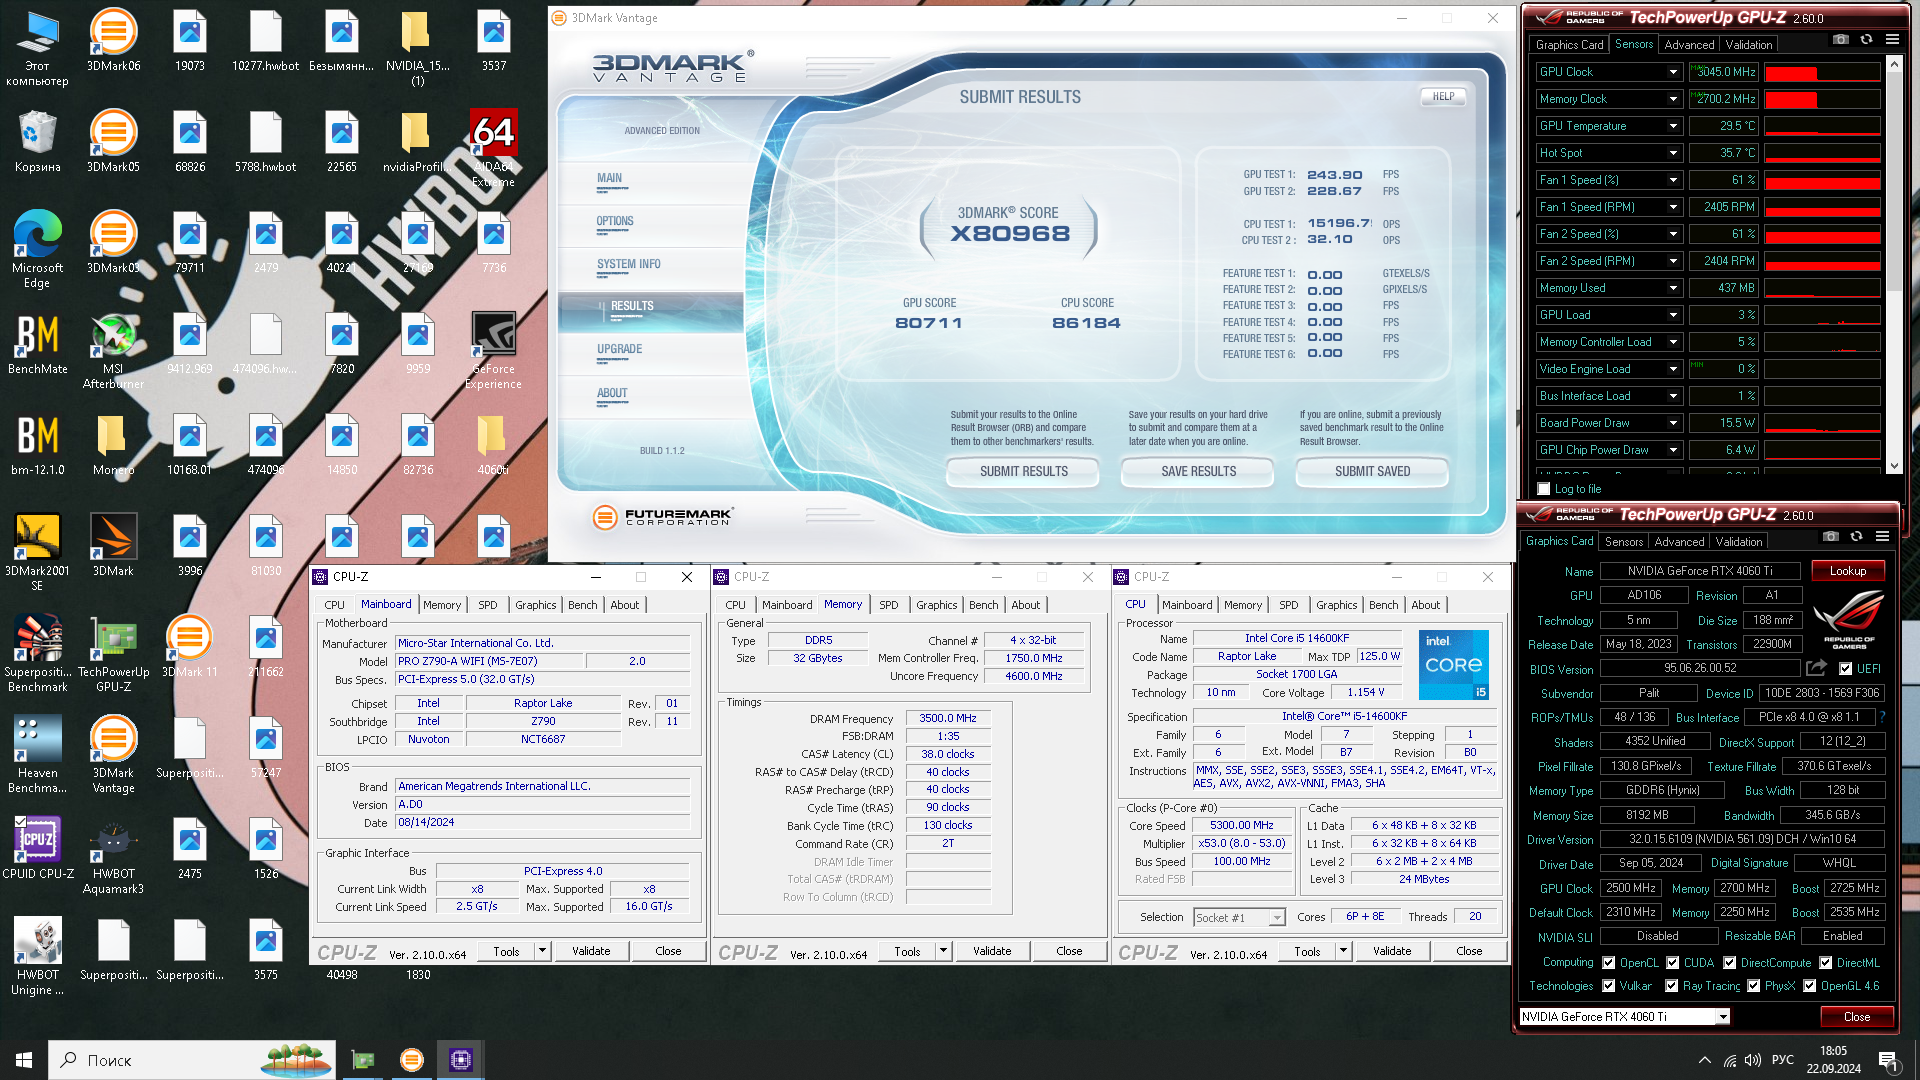Open GPU-Z Sensors hamburger menu
The height and width of the screenshot is (1080, 1920).
(x=1892, y=39)
